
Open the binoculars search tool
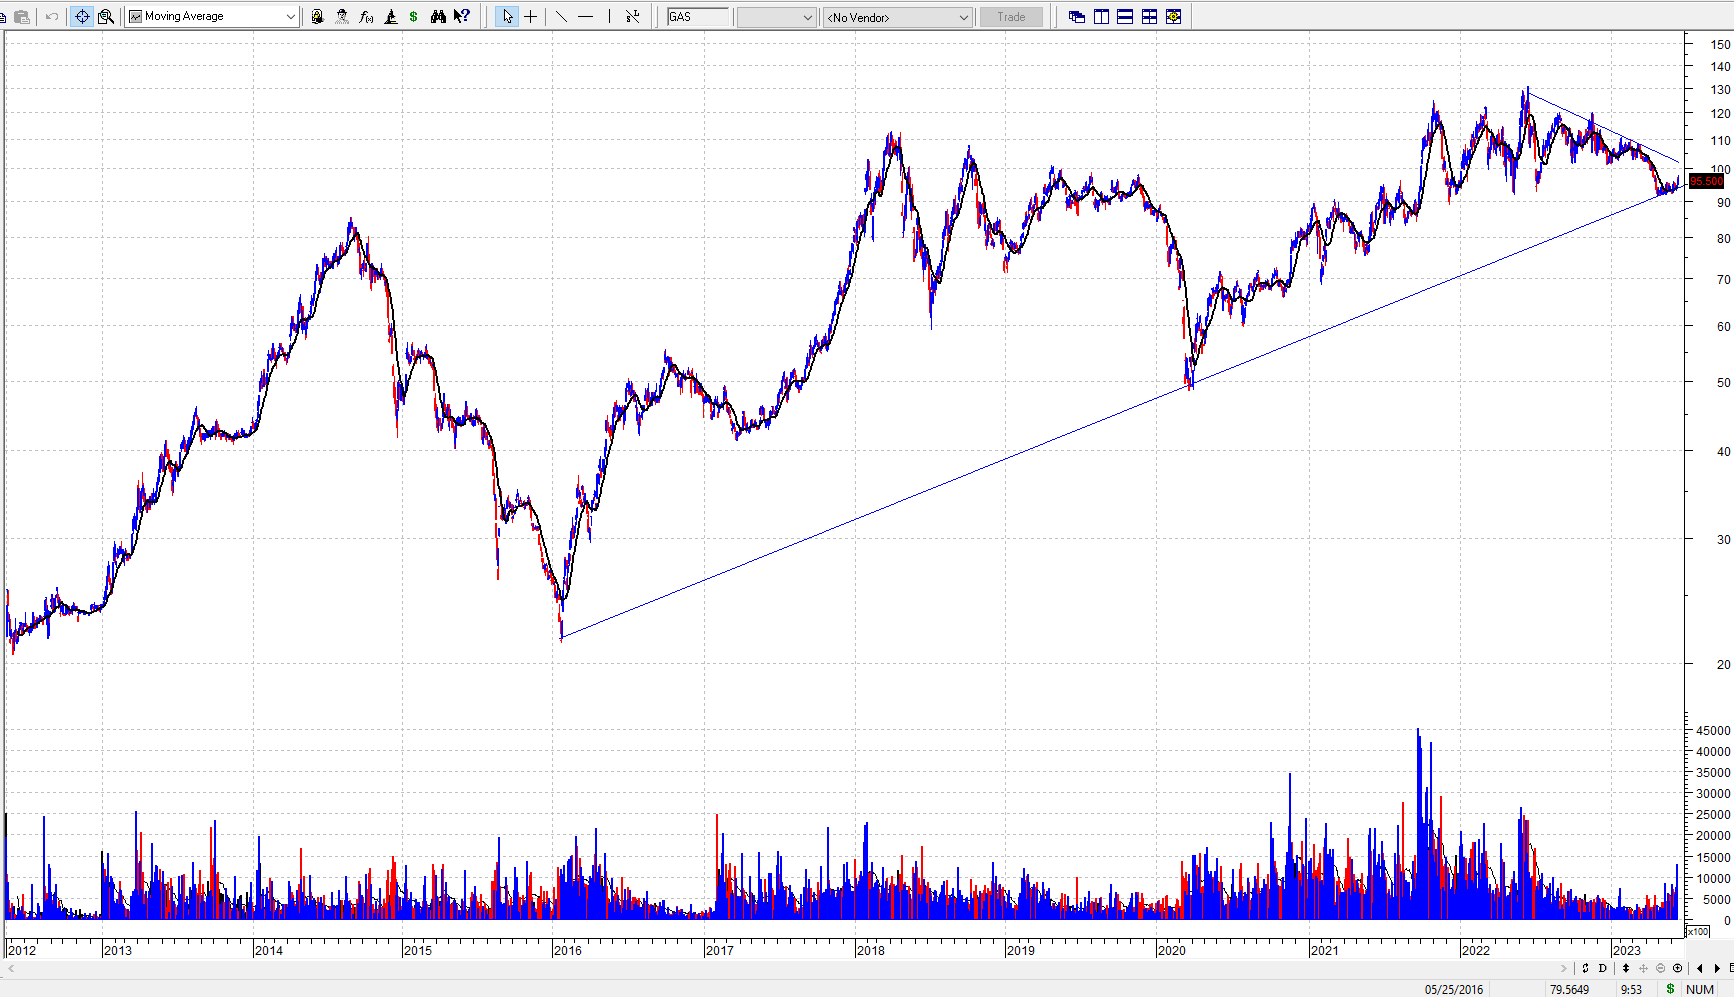(438, 16)
